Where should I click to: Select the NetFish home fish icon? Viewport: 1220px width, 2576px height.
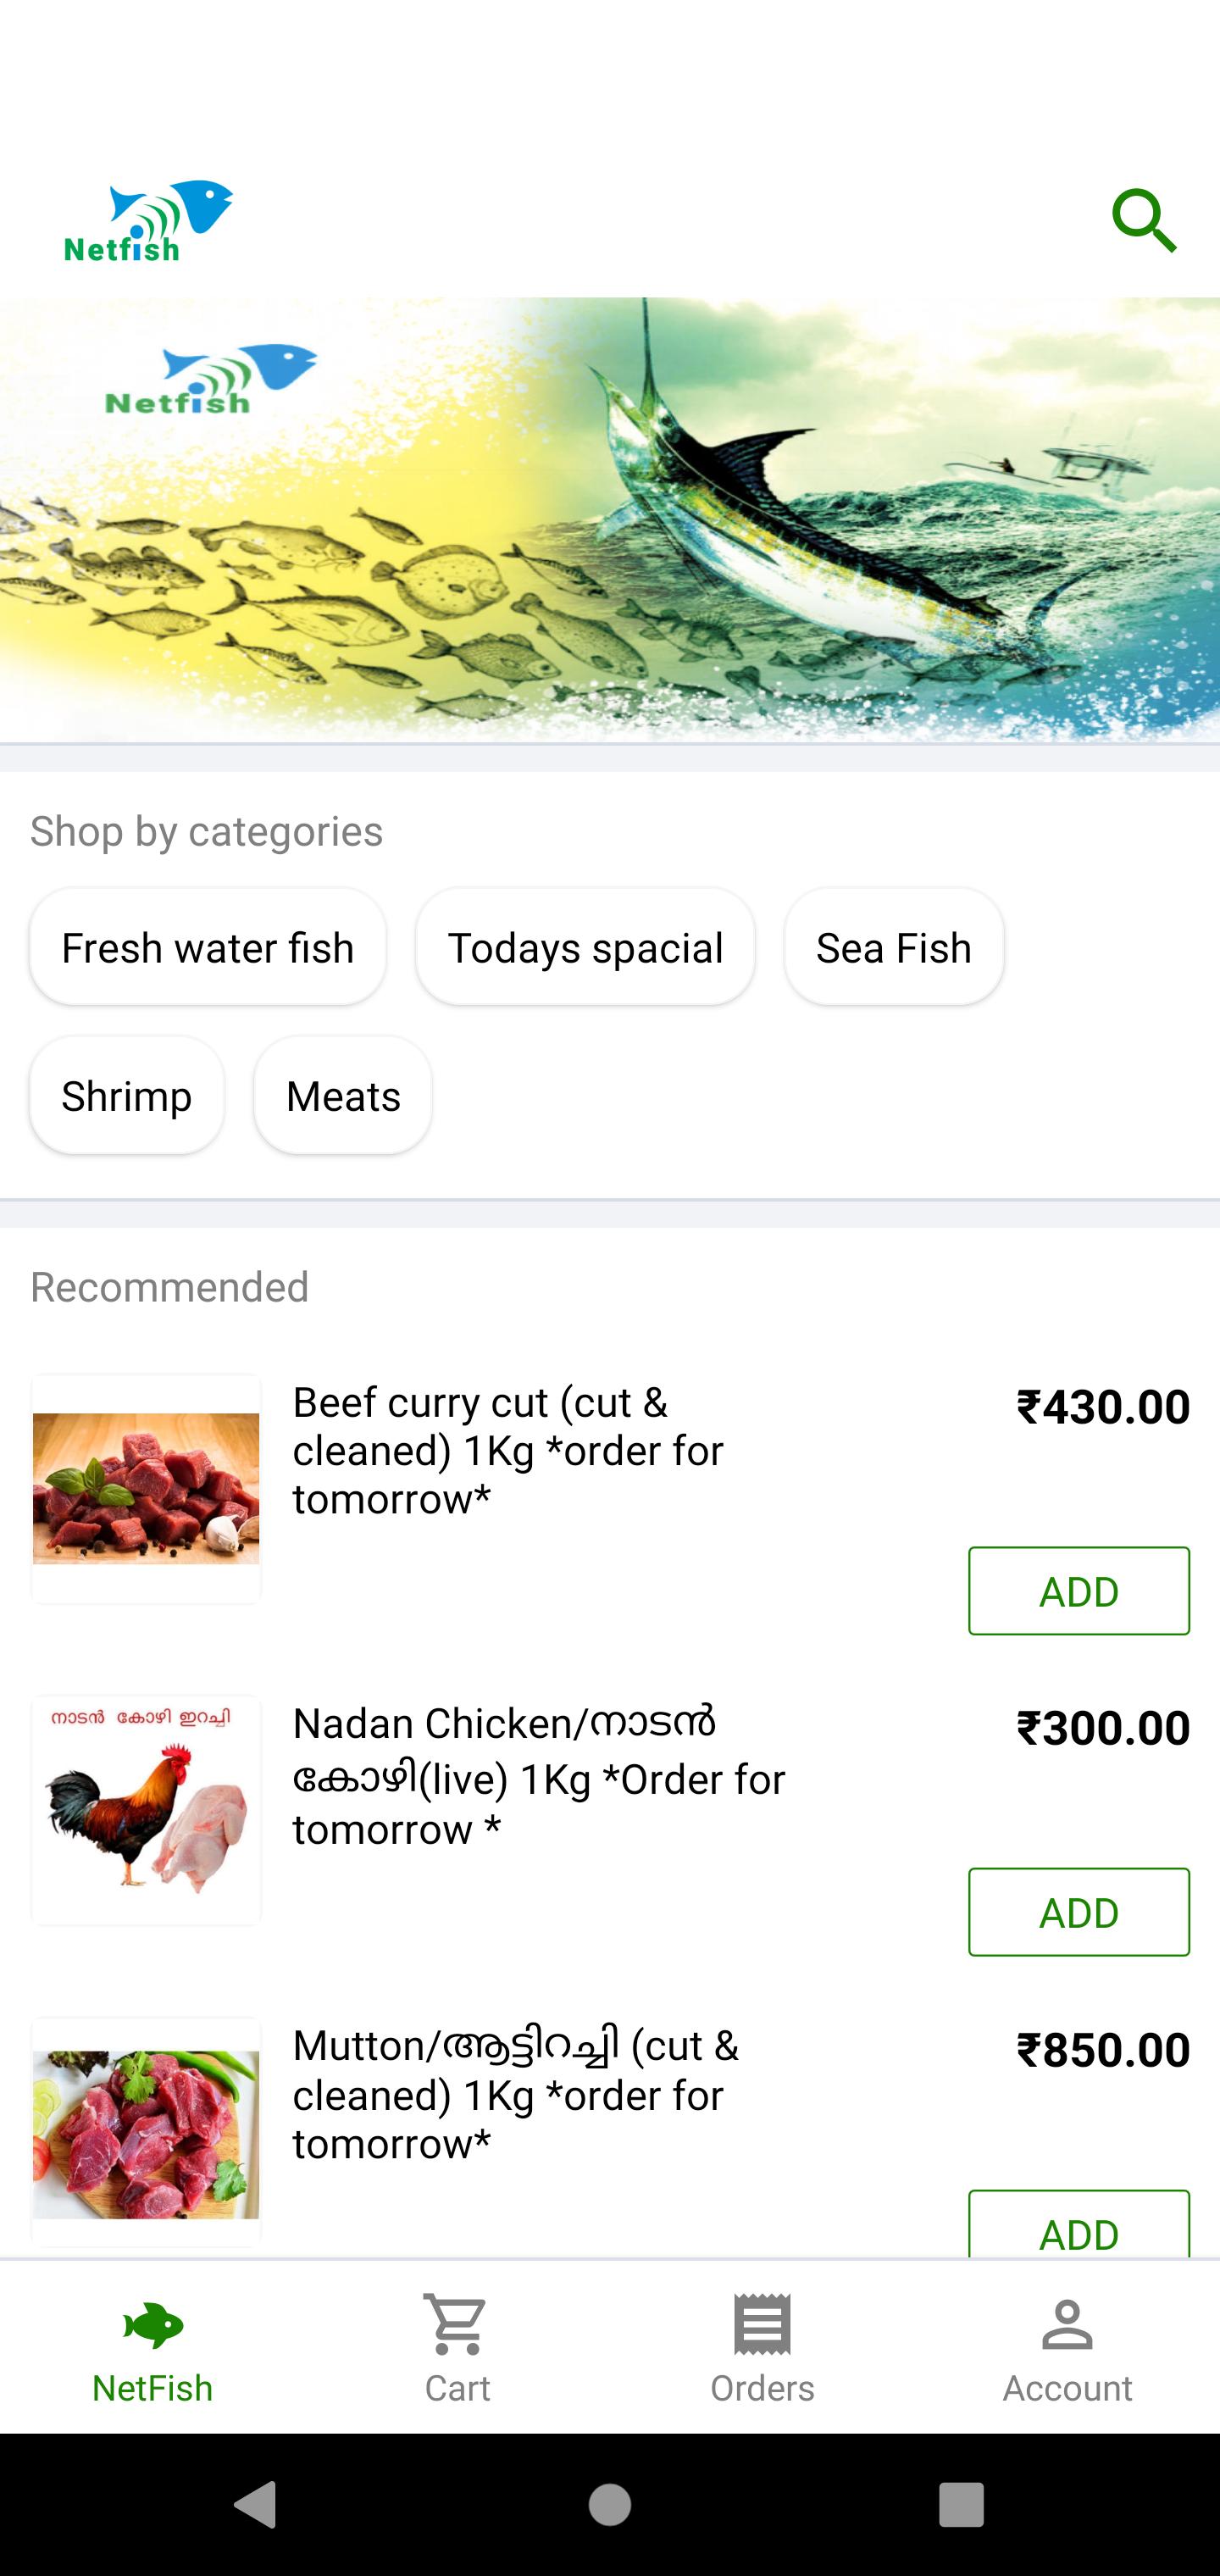tap(153, 2325)
